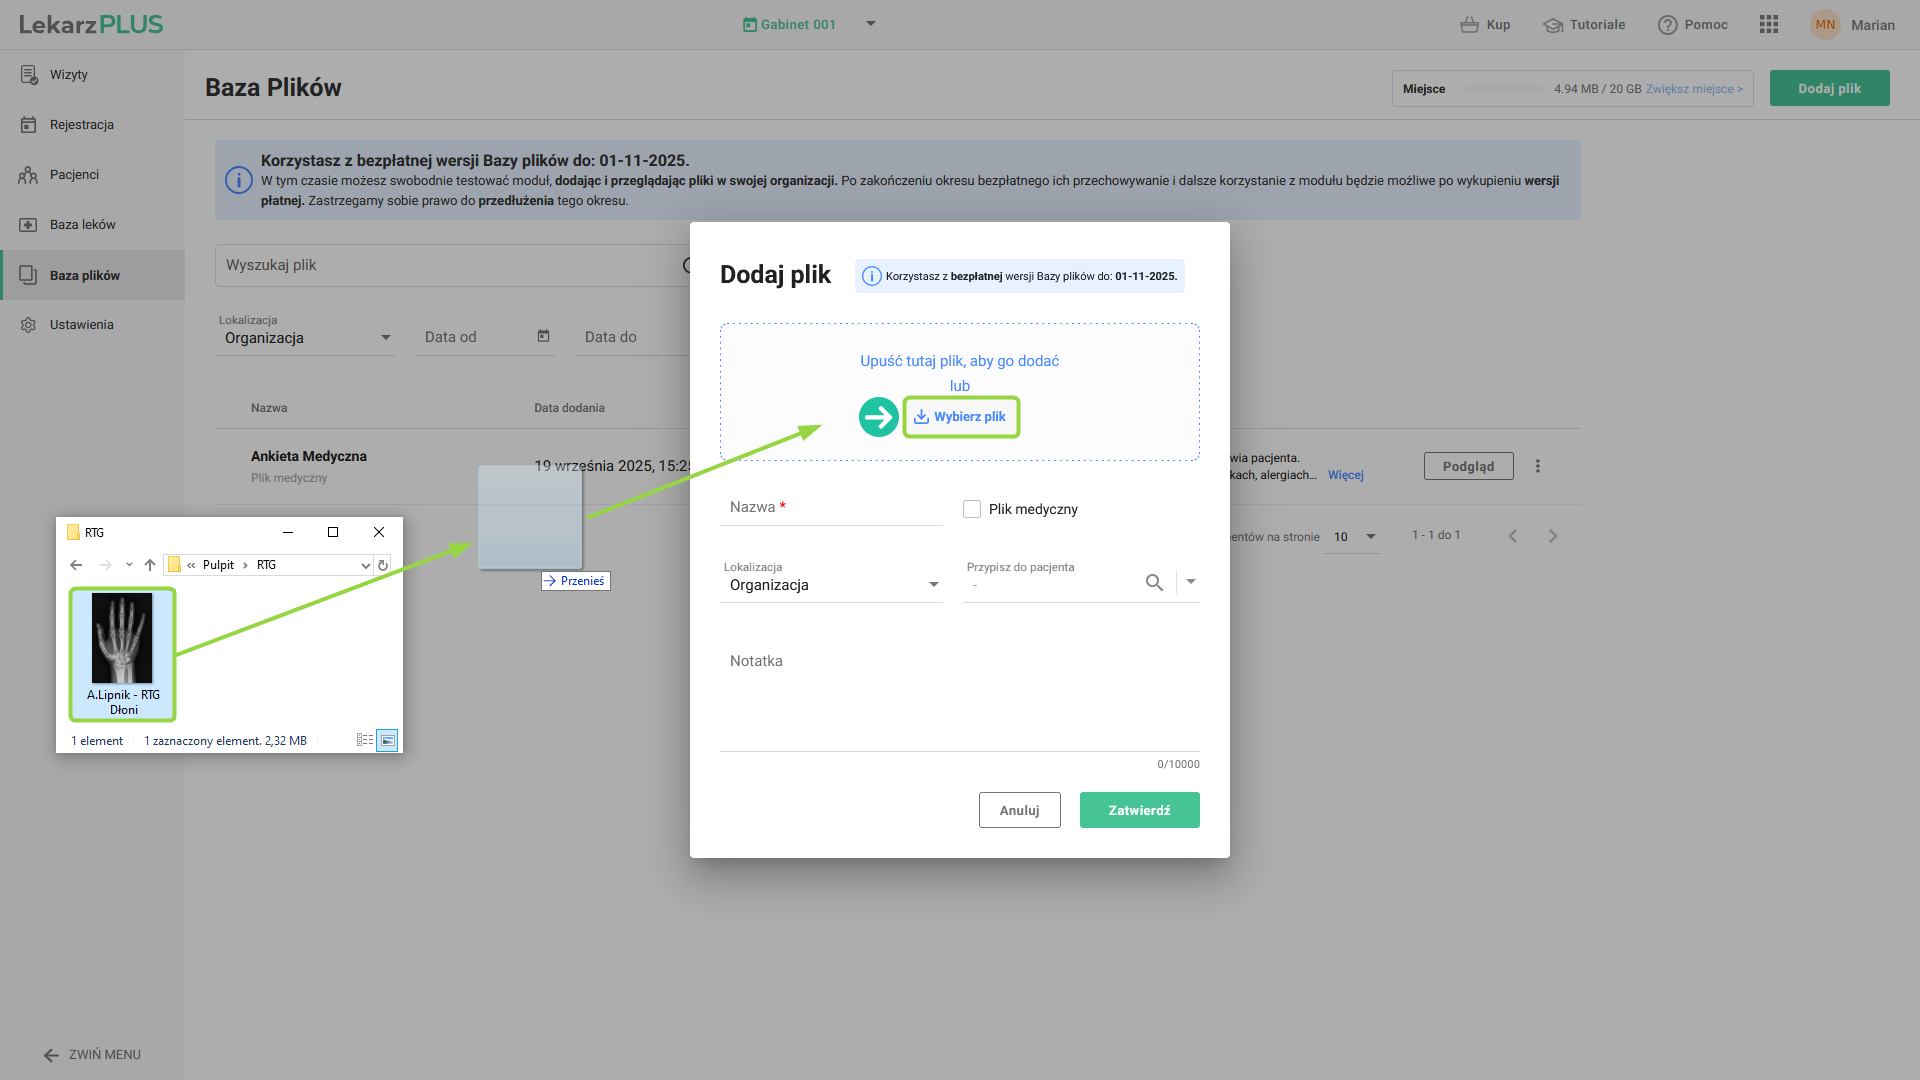Select the A.Lipnik RTG Dłoni thumbnail
This screenshot has width=1920, height=1080.
[122, 652]
